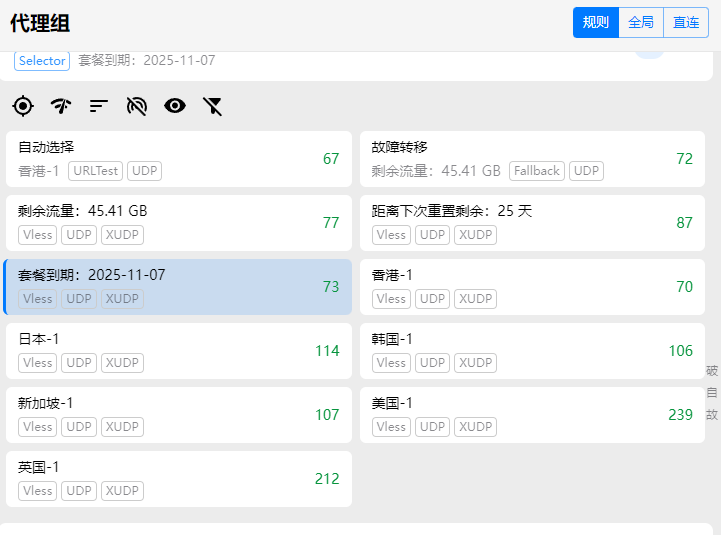
Task: Click the Selector tag in group header
Action: 42,61
